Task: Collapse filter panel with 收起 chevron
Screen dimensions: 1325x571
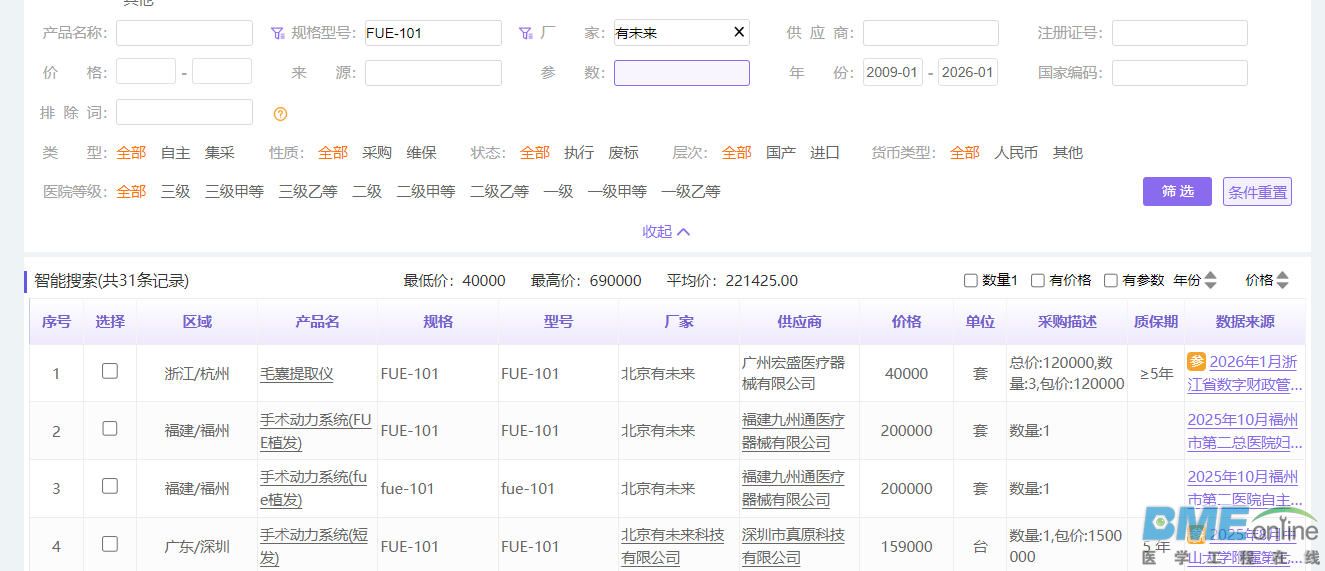Action: pyautogui.click(x=666, y=231)
